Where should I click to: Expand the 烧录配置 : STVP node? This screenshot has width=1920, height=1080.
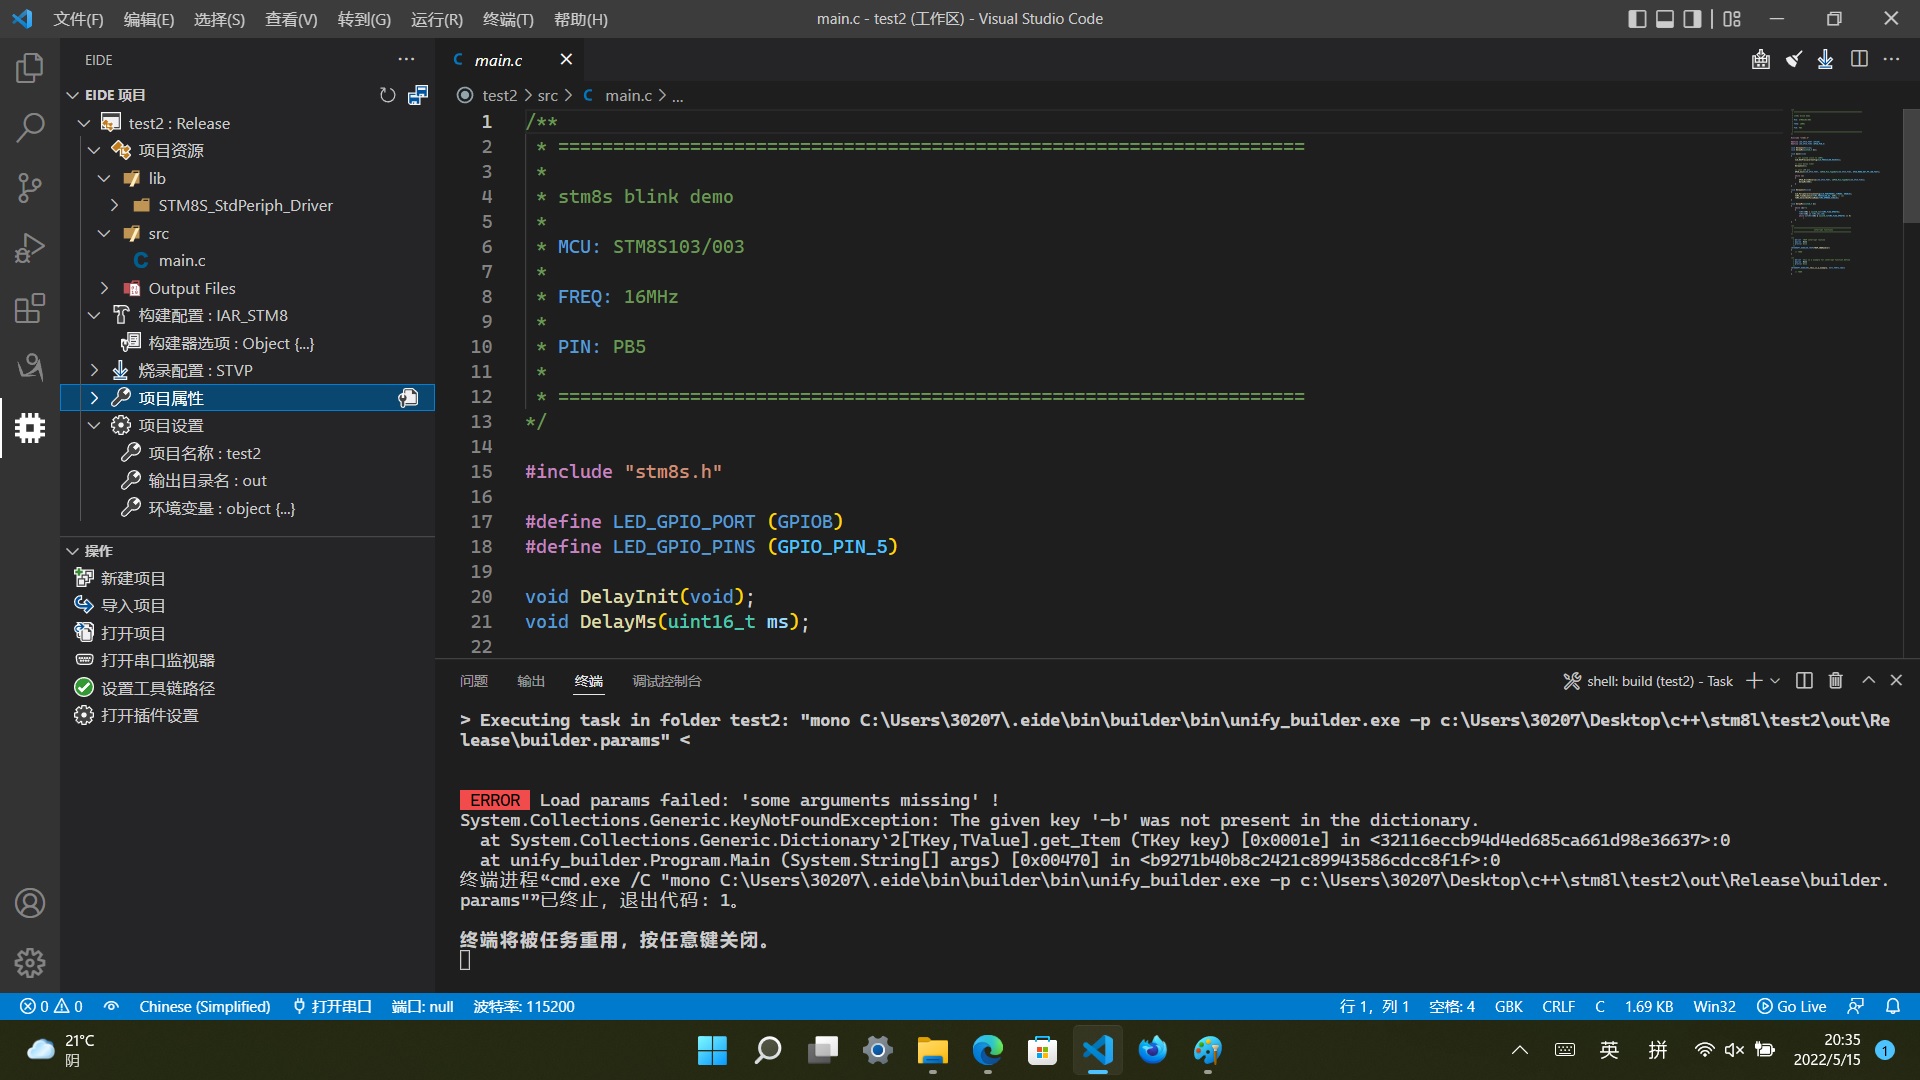click(x=94, y=370)
